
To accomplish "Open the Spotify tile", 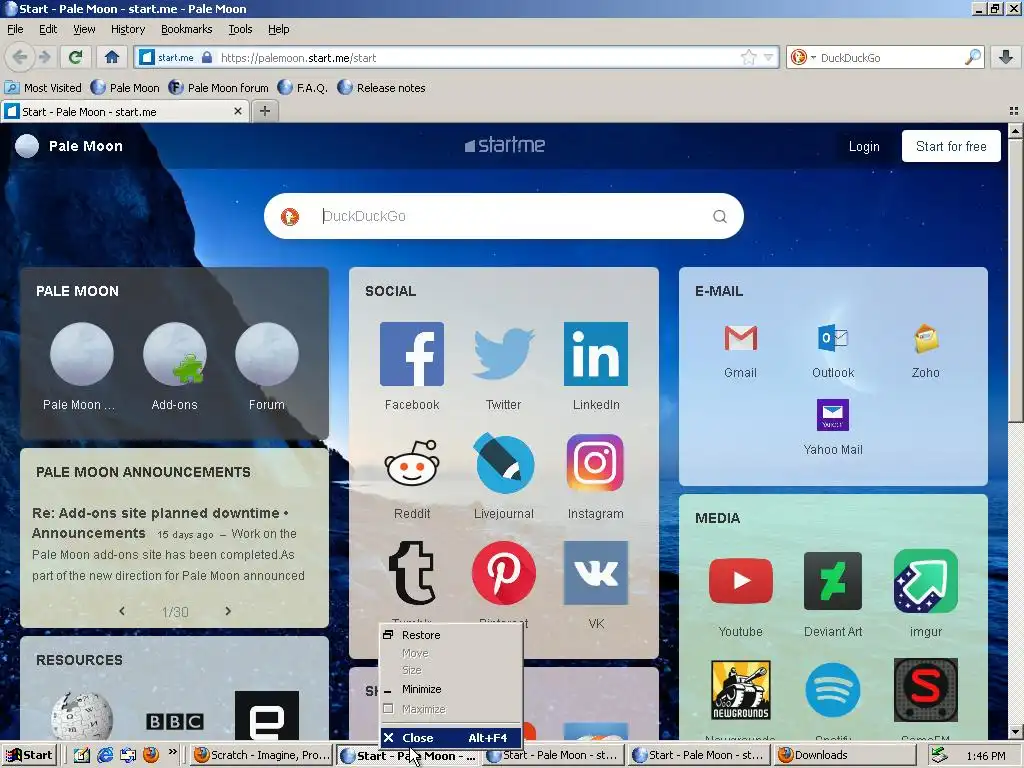I will click(833, 690).
